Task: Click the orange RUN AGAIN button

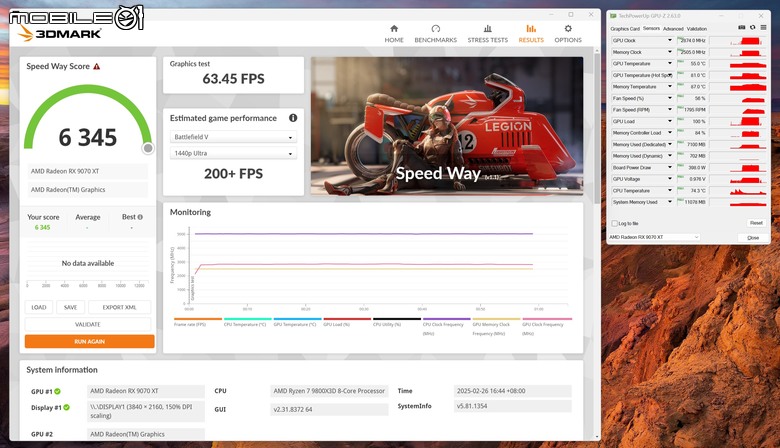Action: (x=90, y=342)
